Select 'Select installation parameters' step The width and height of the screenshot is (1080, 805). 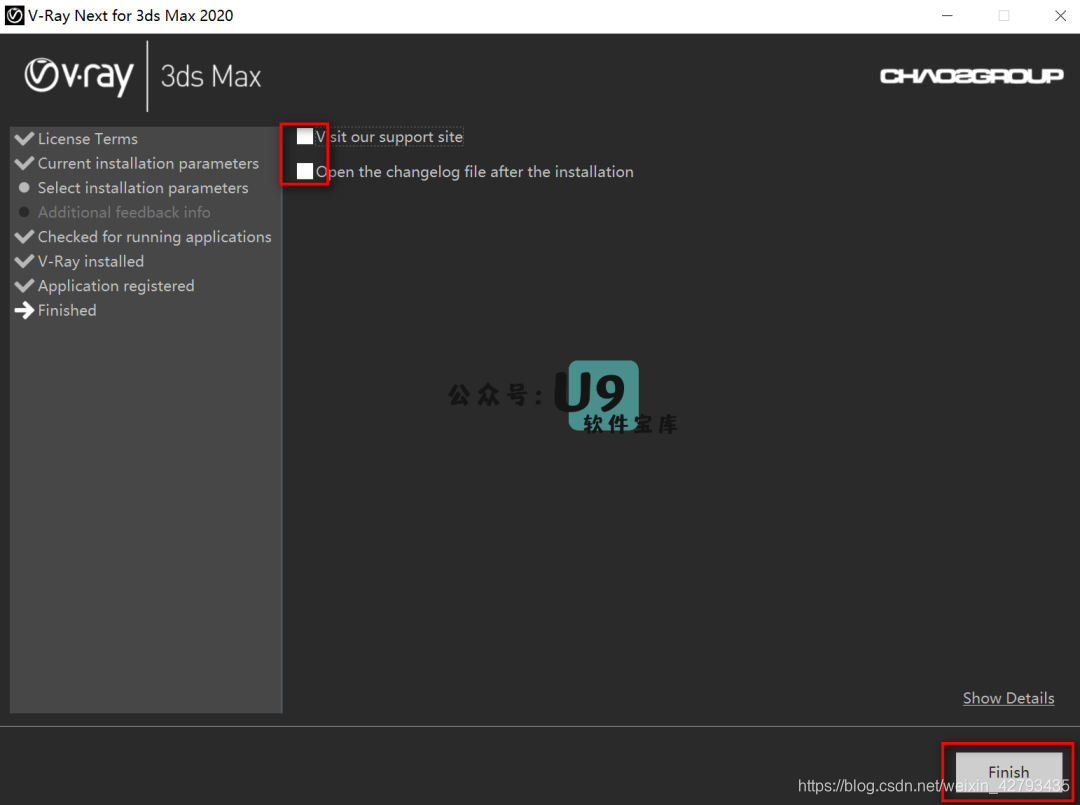point(143,188)
